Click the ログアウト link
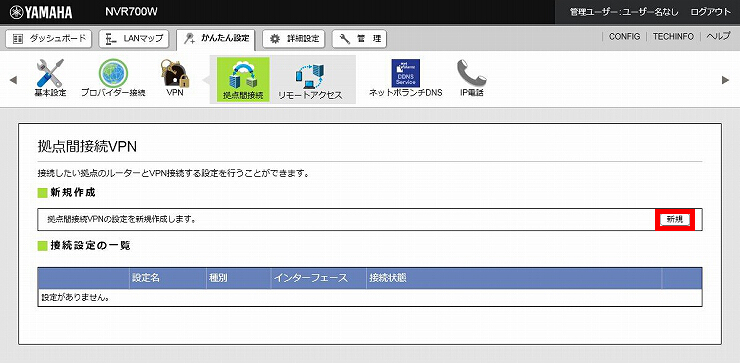740x363 pixels. (x=710, y=12)
